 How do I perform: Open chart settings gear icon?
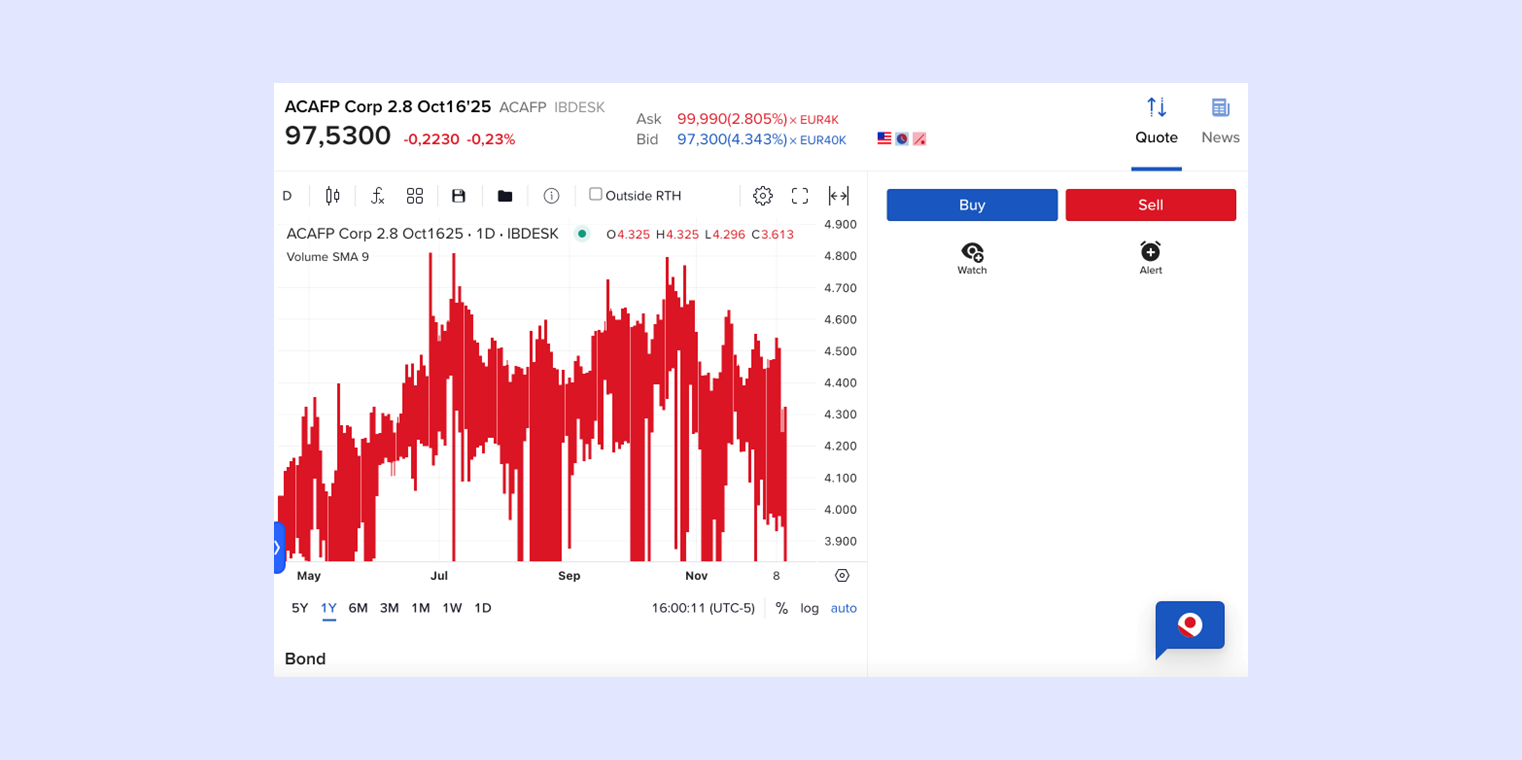(x=763, y=196)
